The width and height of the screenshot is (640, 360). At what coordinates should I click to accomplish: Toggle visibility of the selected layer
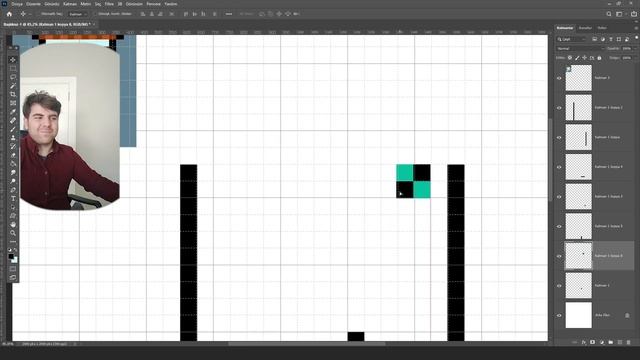coord(559,256)
